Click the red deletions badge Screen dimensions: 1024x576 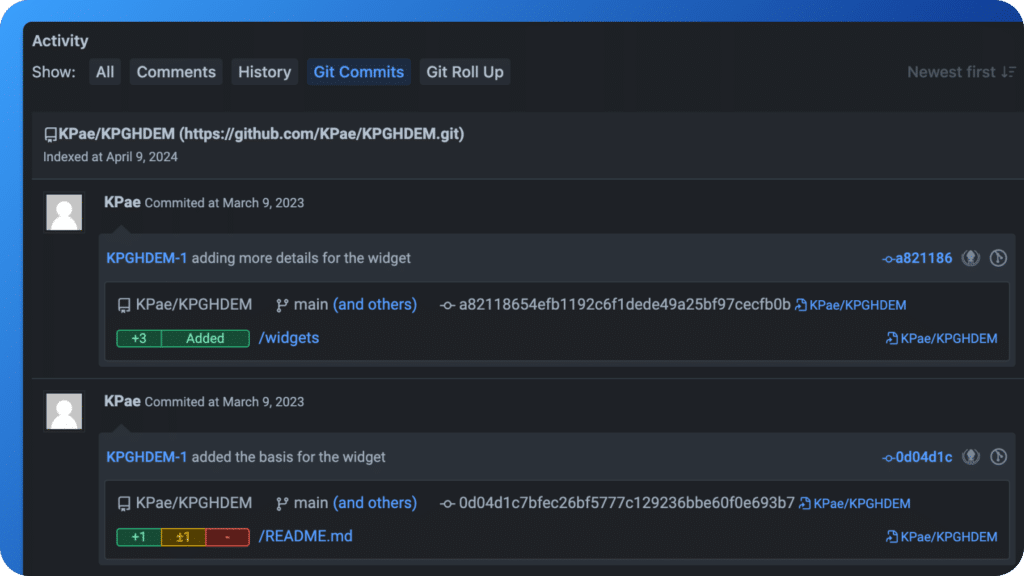[227, 537]
